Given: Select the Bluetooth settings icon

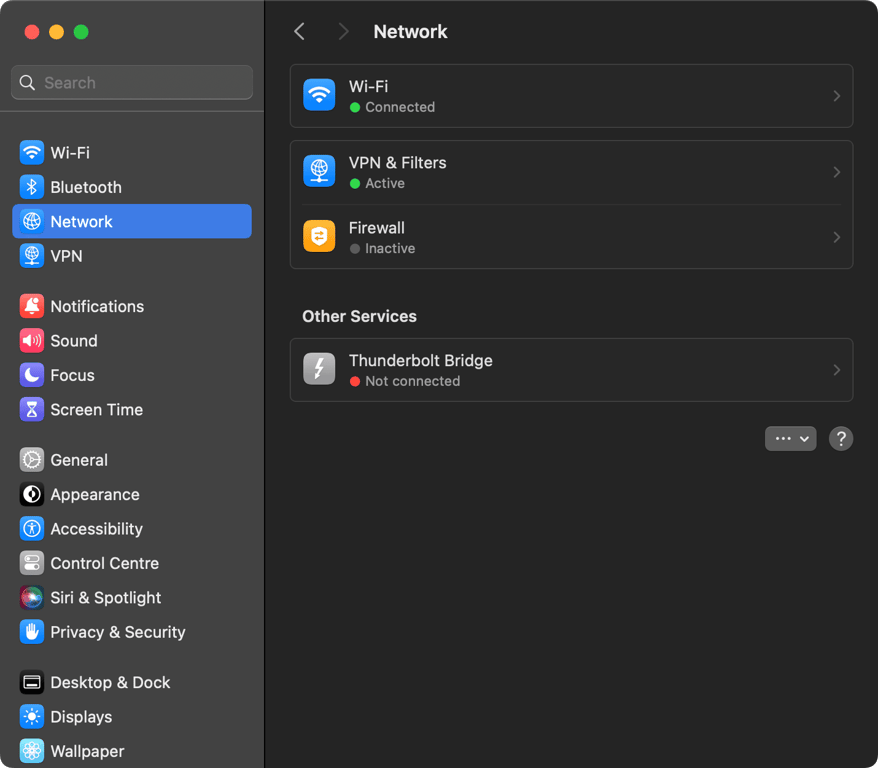Looking at the screenshot, I should 31,187.
